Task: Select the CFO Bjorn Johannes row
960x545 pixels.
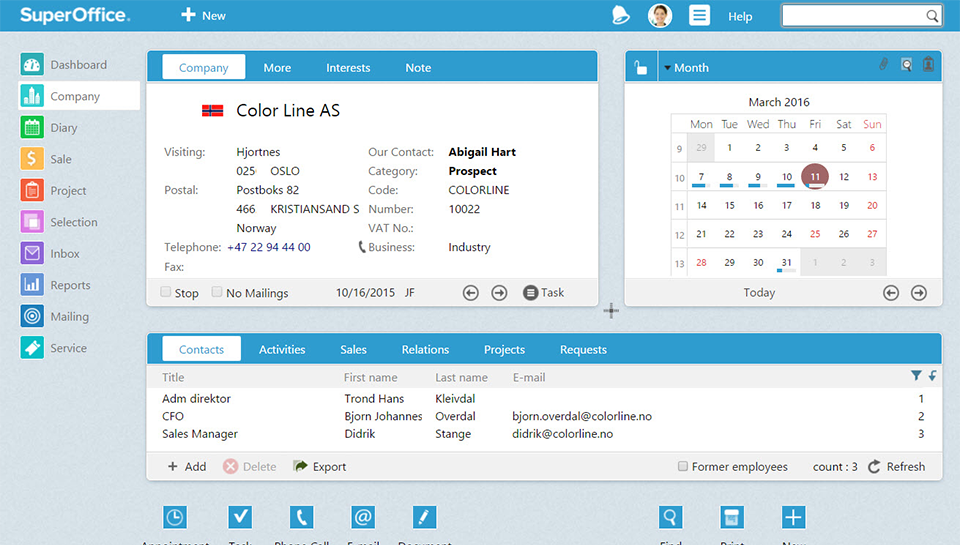Action: click(x=544, y=416)
